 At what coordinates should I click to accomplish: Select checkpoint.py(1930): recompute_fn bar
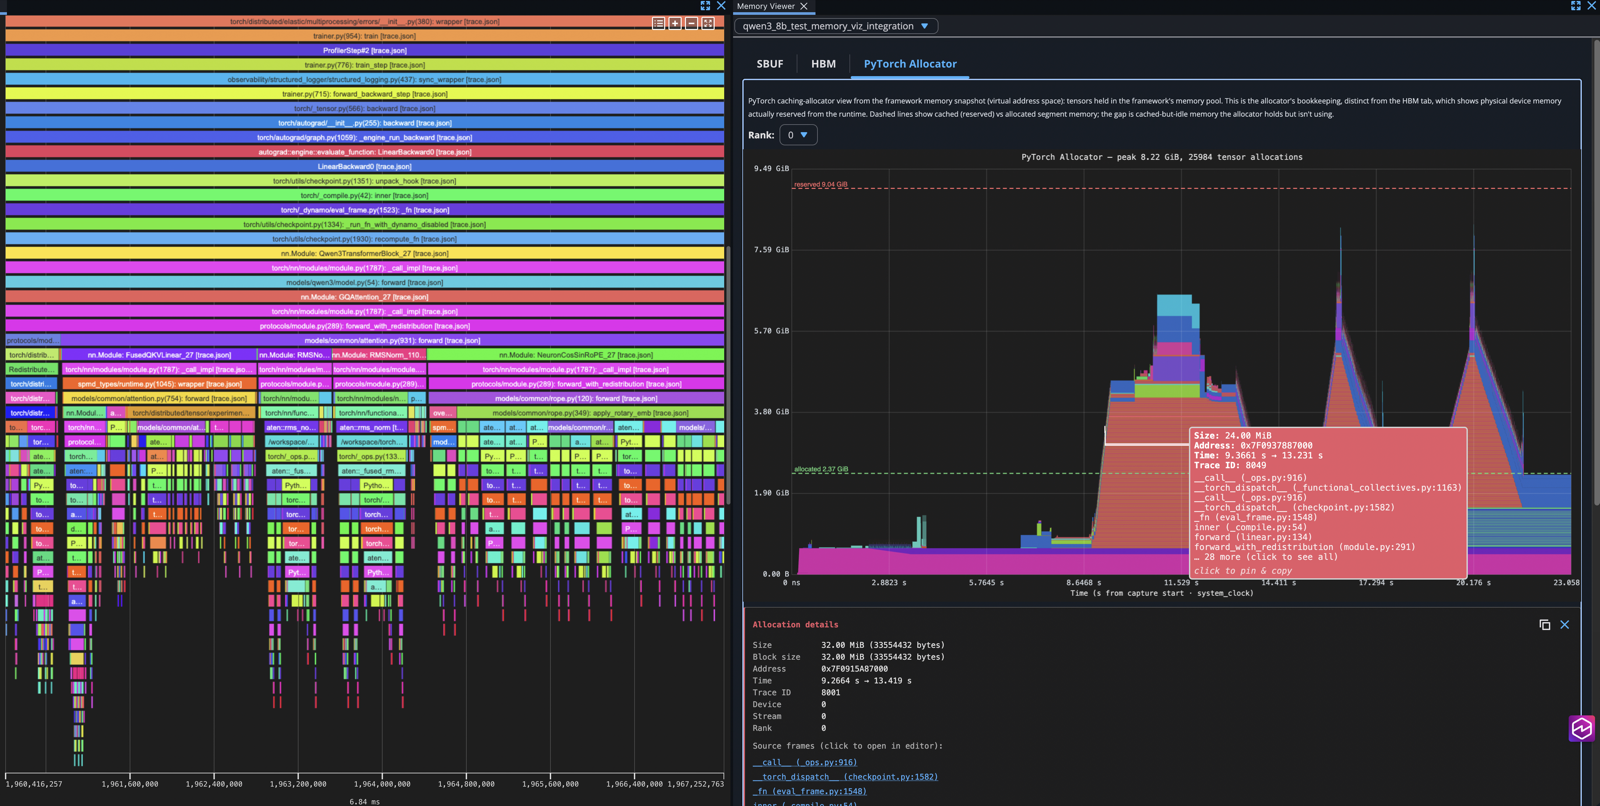pos(364,239)
